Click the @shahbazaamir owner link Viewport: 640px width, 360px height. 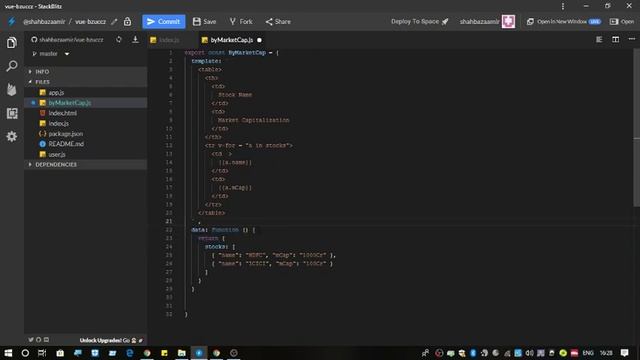point(44,22)
